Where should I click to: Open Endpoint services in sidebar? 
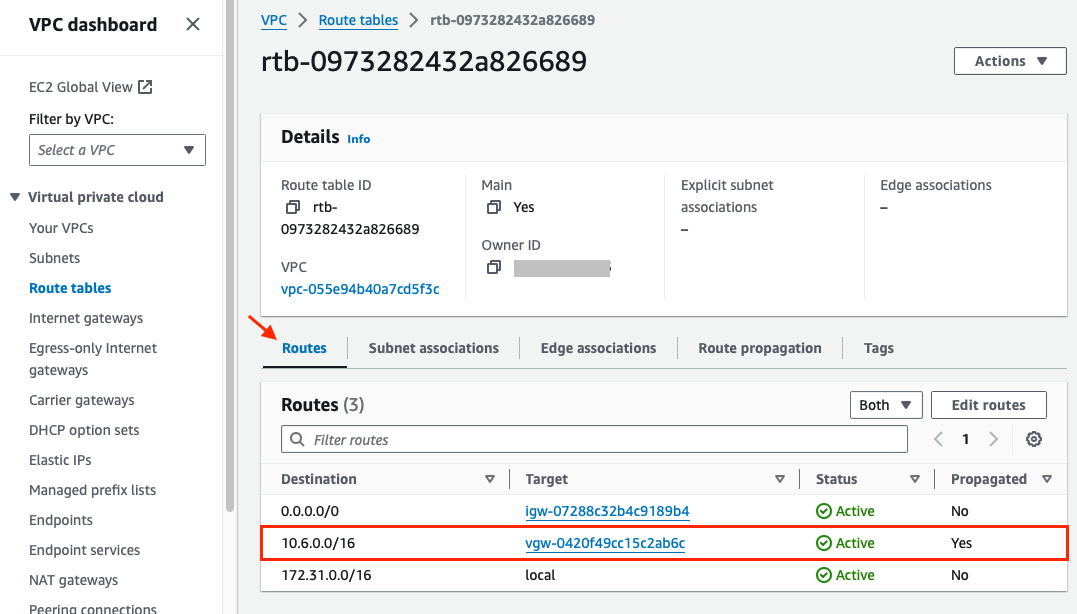tap(84, 550)
